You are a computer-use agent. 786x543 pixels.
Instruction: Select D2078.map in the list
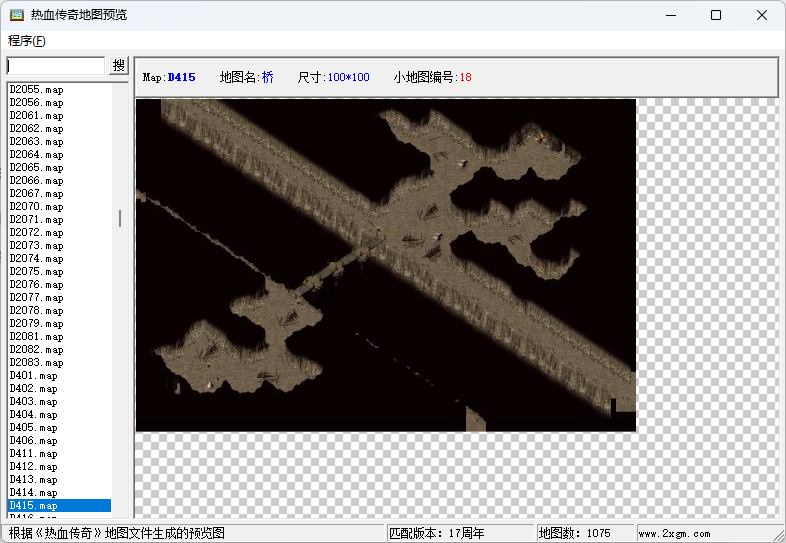click(x=59, y=311)
